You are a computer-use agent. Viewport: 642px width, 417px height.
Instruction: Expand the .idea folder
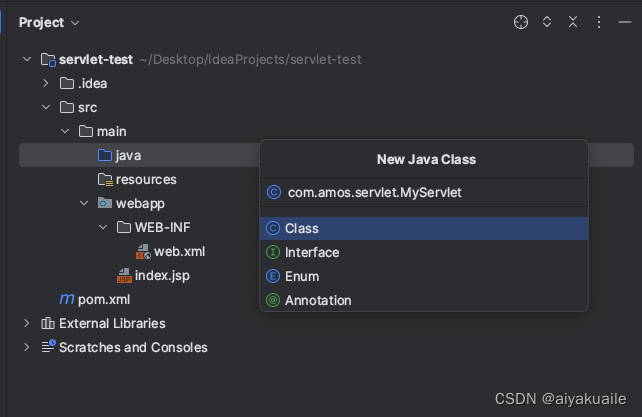(46, 83)
